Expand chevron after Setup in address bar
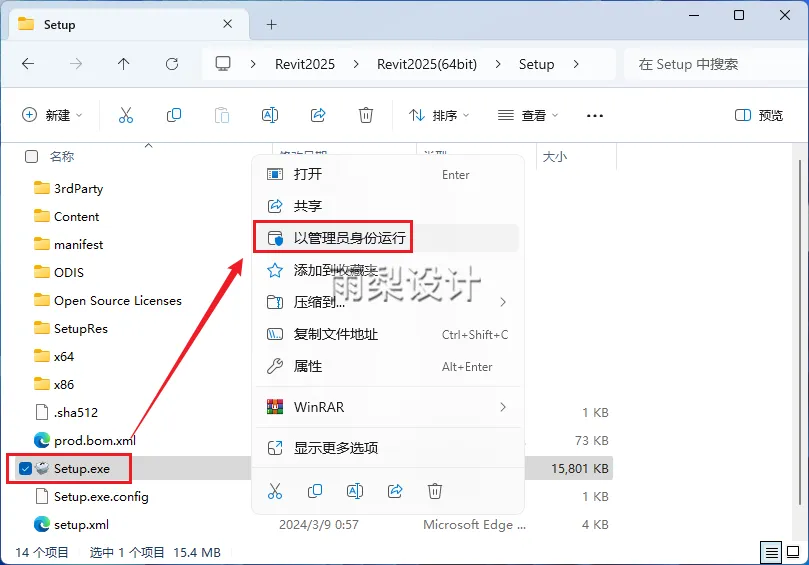This screenshot has width=809, height=565. 576,64
